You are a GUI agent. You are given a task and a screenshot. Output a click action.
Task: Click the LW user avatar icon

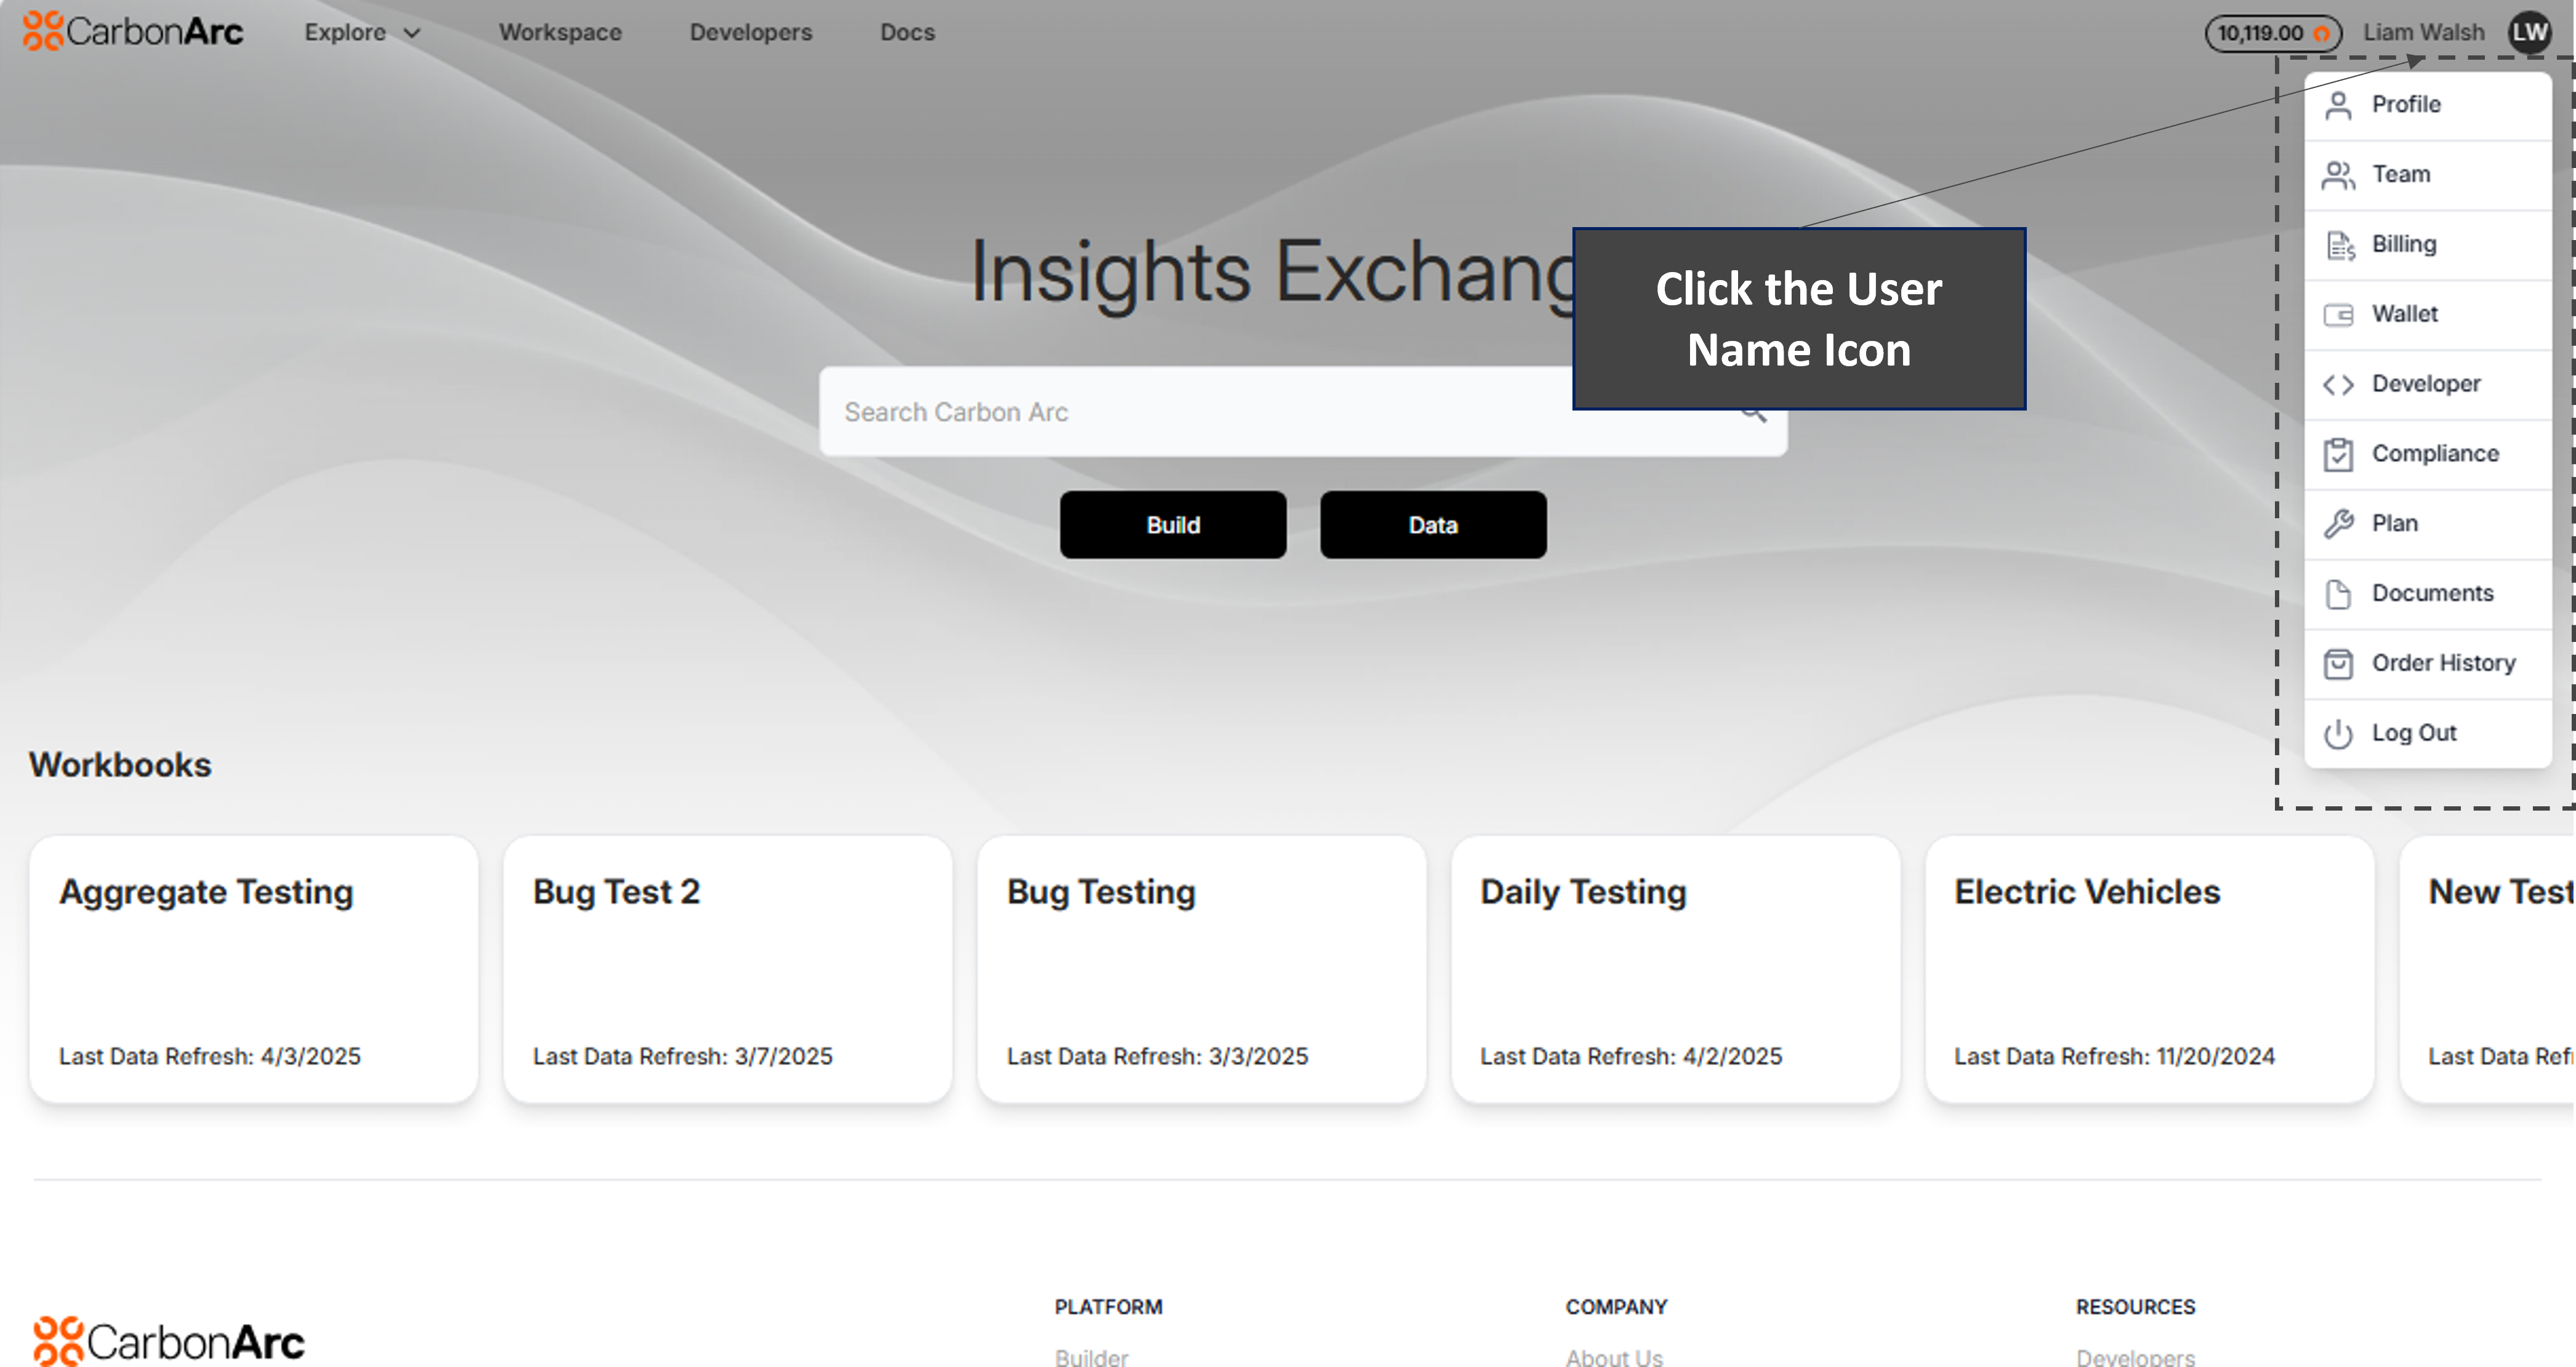(x=2530, y=32)
